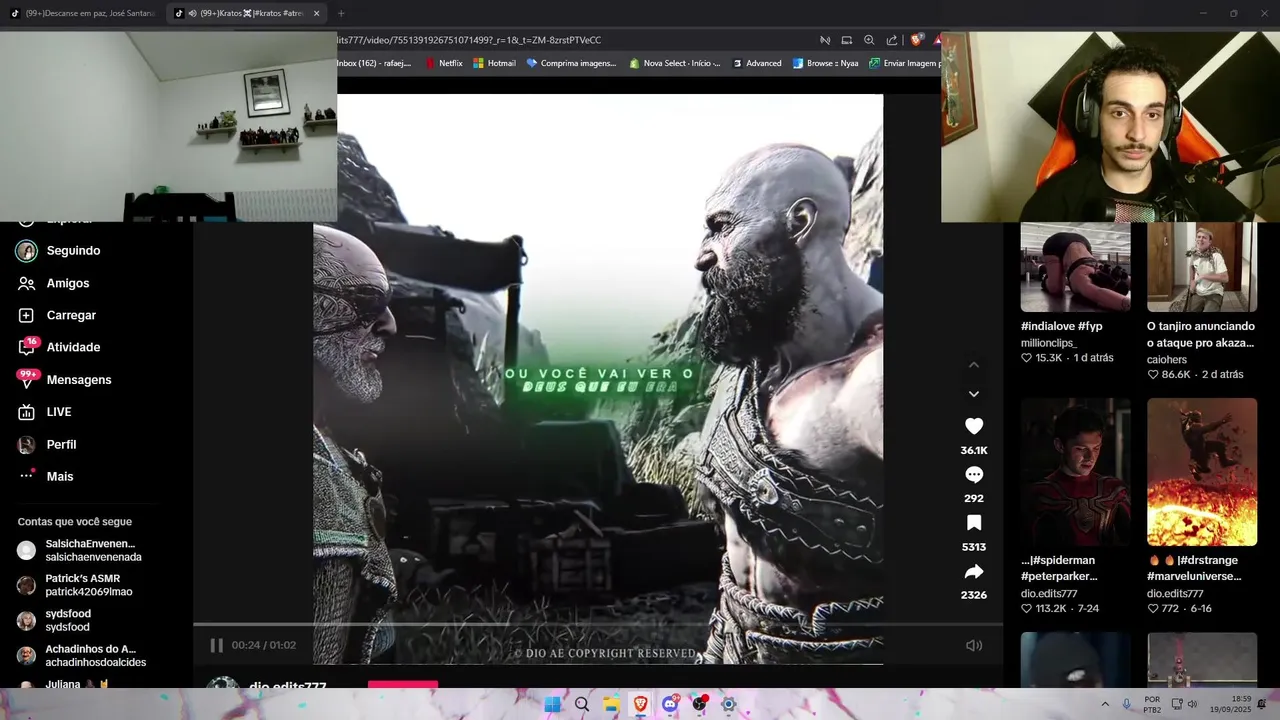Screen dimensions: 1280x720
Task: Toggle video volume speaker icon
Action: coord(974,645)
